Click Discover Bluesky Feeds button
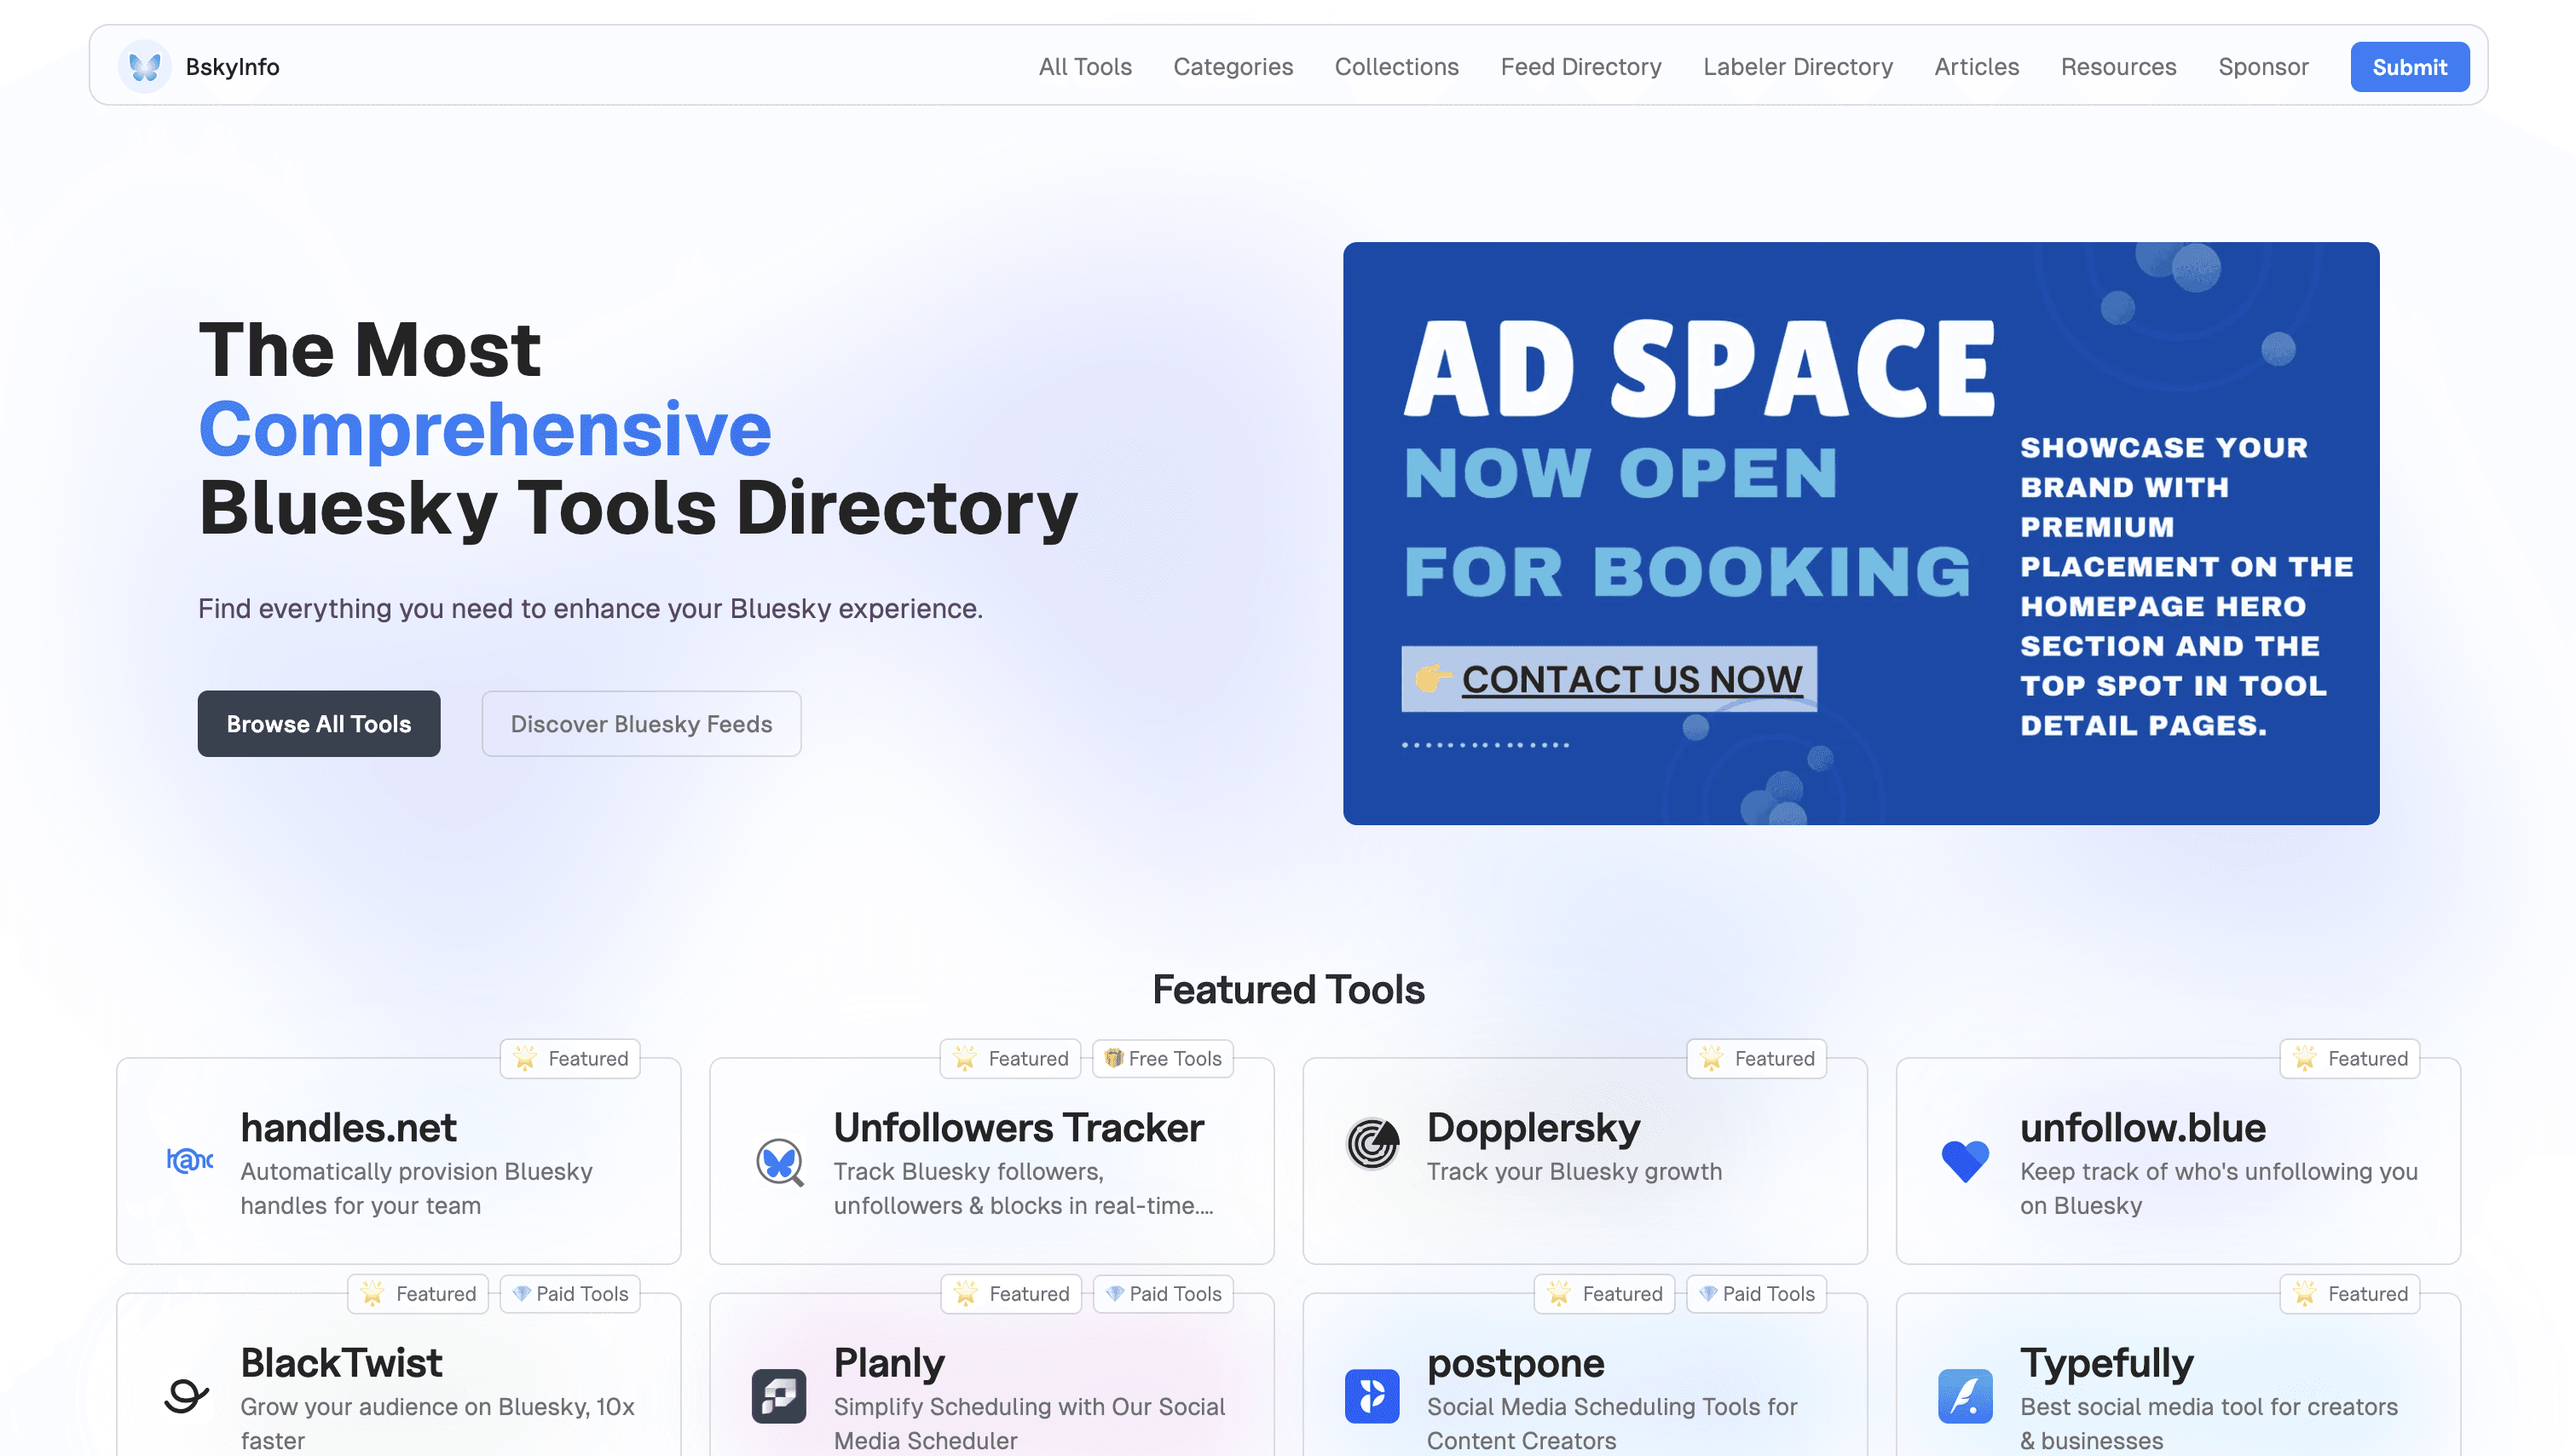The image size is (2576, 1456). click(x=641, y=724)
